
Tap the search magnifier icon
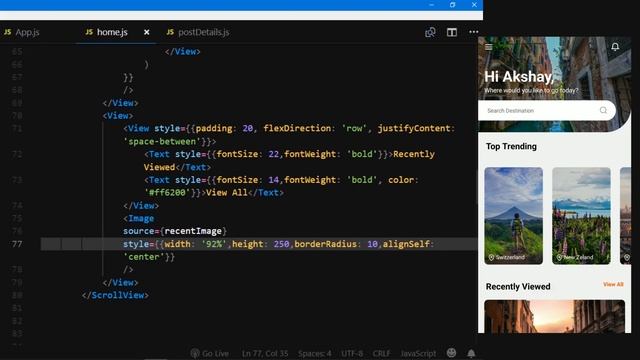[x=603, y=111]
